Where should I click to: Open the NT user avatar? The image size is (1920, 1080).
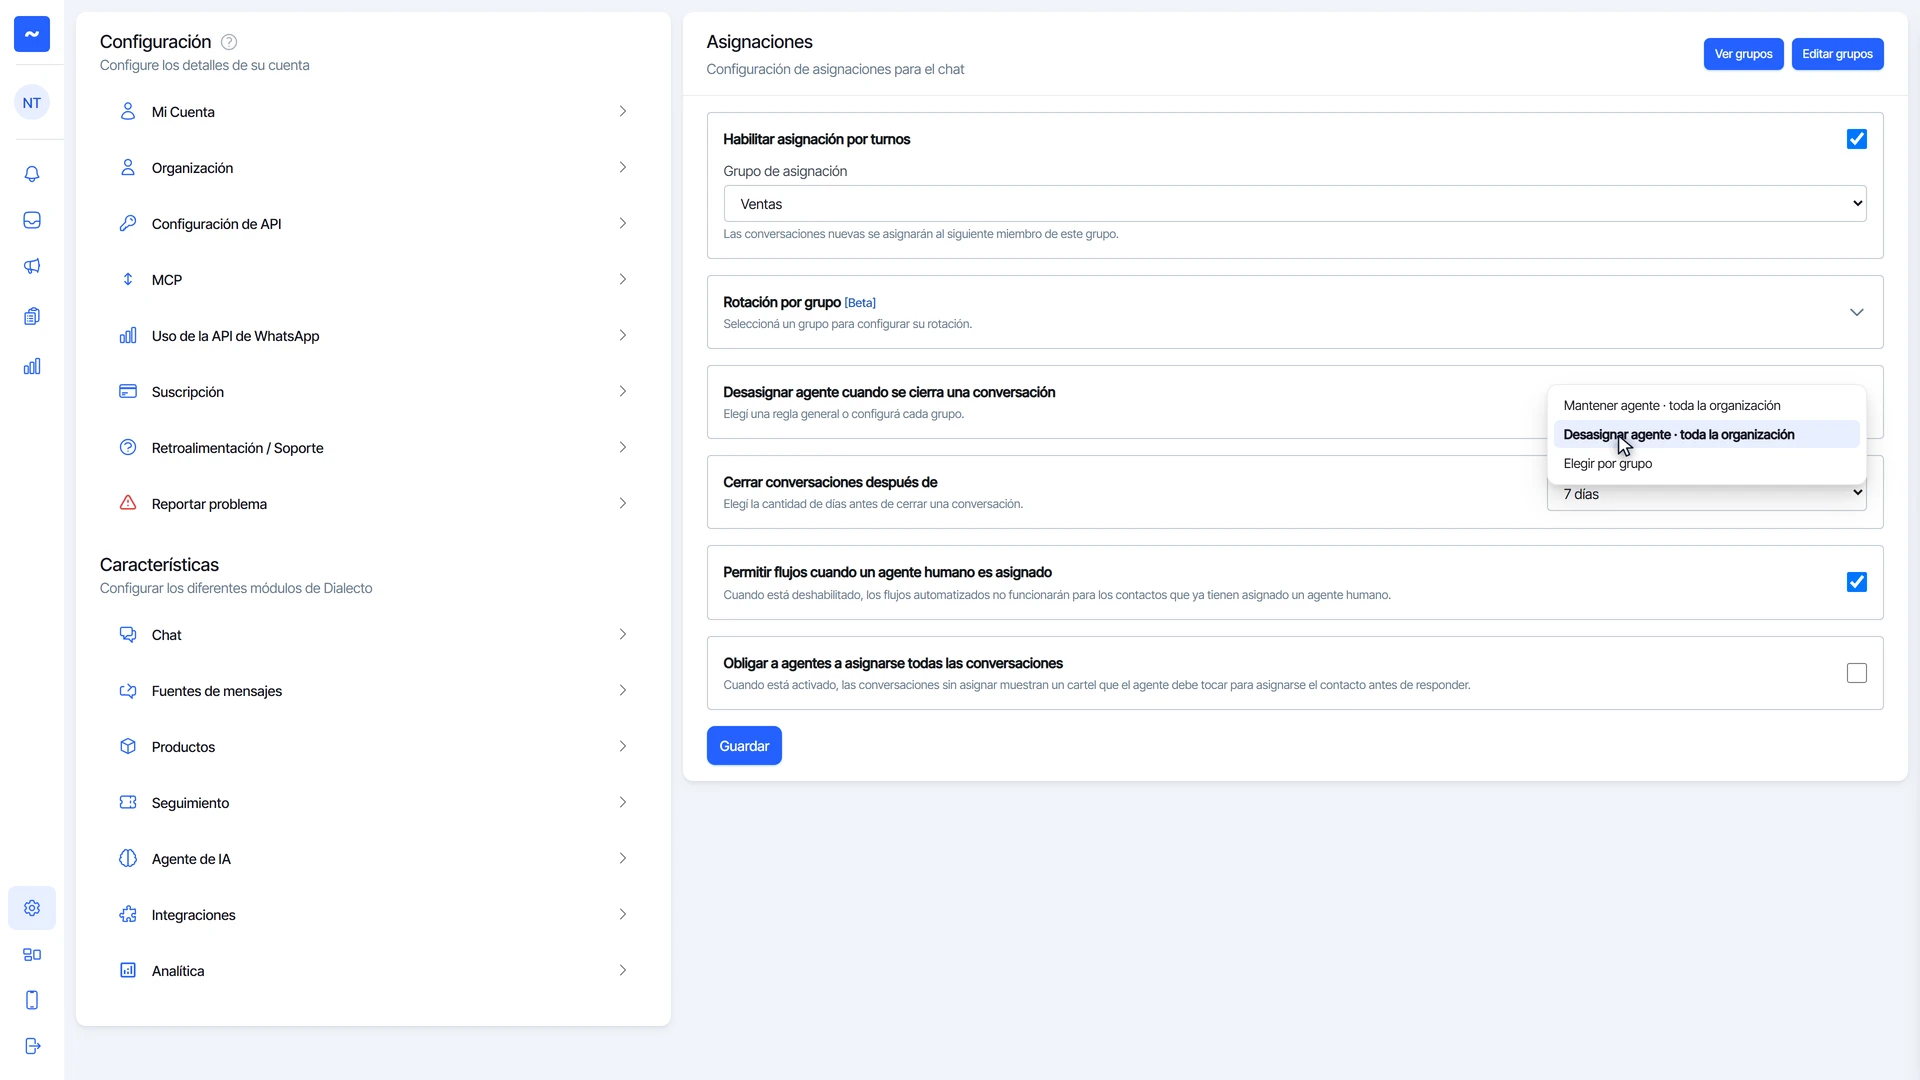pyautogui.click(x=32, y=103)
